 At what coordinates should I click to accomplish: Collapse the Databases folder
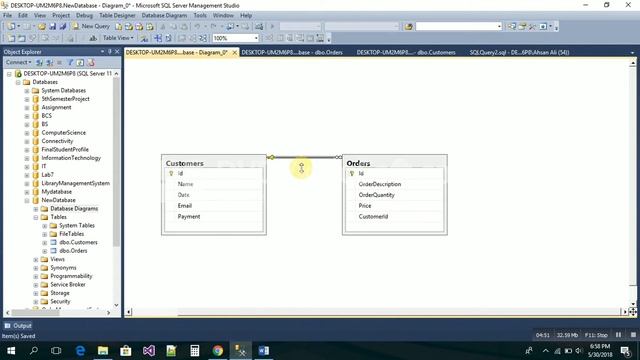click(x=18, y=82)
